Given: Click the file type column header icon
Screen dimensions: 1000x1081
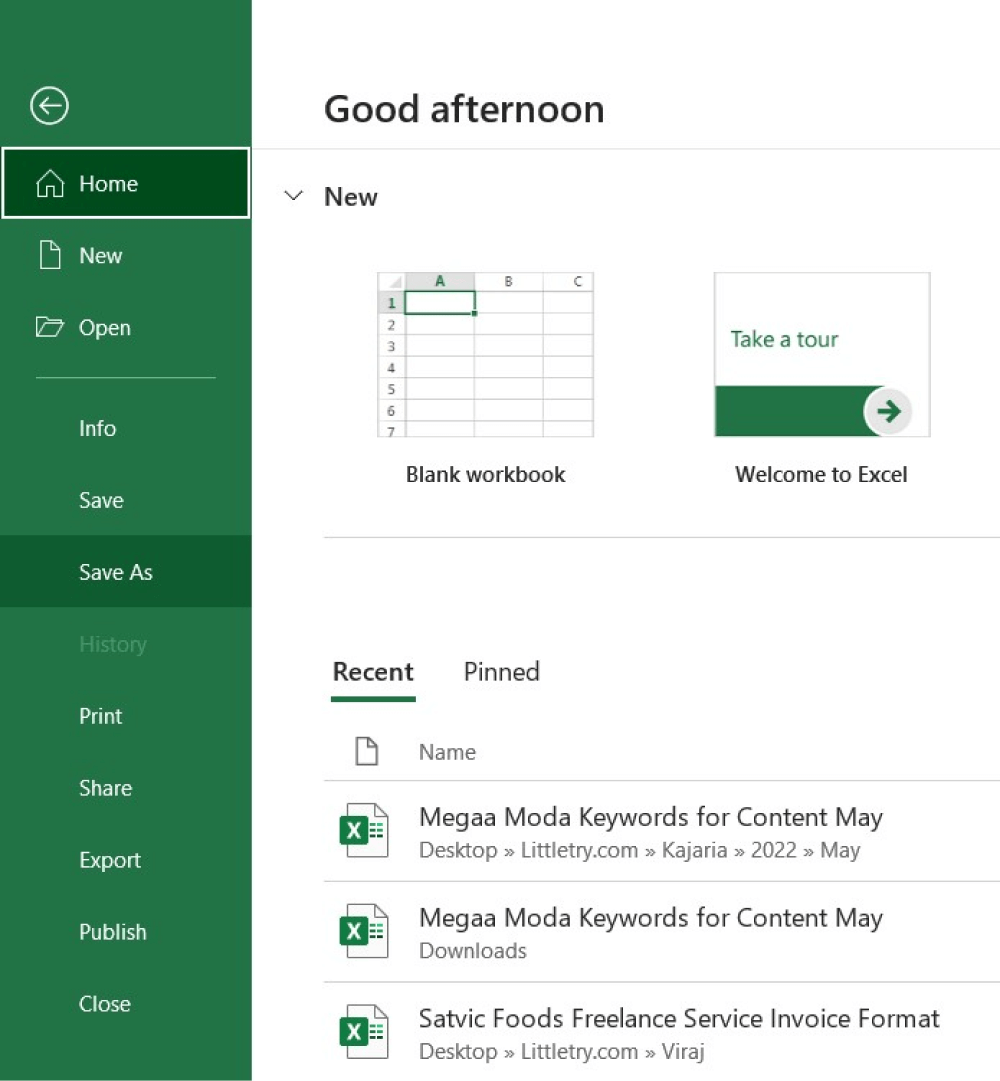Looking at the screenshot, I should 367,751.
